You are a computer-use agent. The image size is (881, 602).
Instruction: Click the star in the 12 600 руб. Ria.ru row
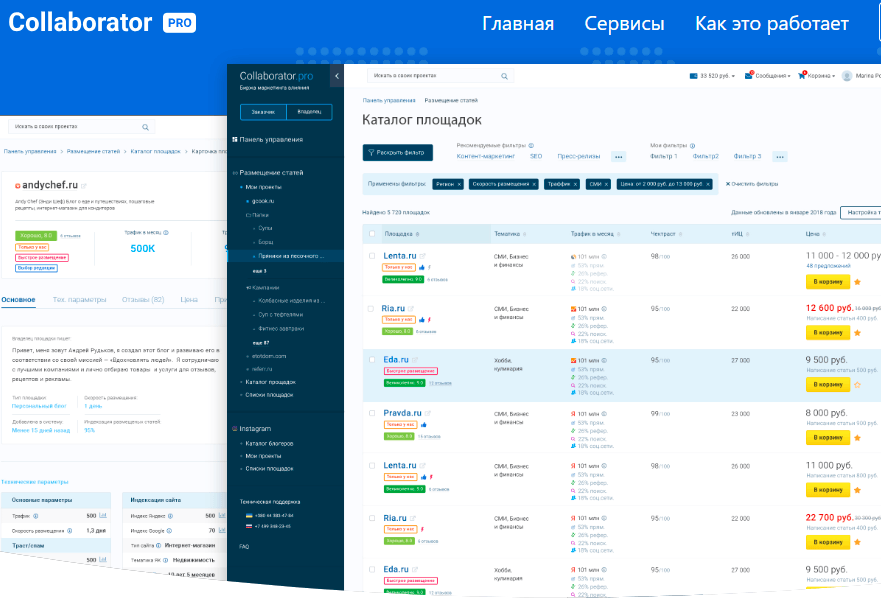(857, 333)
